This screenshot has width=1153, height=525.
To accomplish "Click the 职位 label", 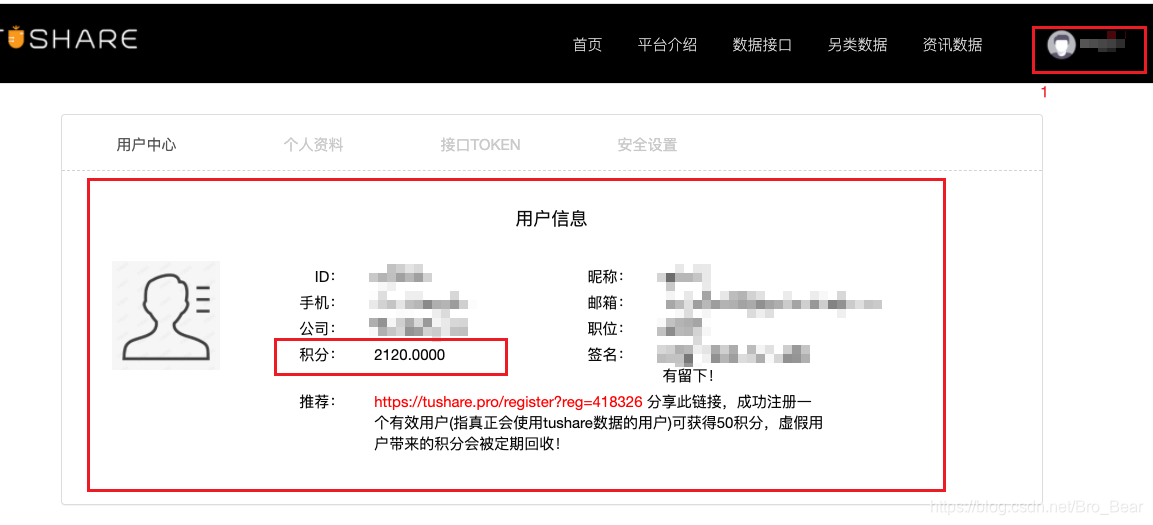I will (606, 329).
